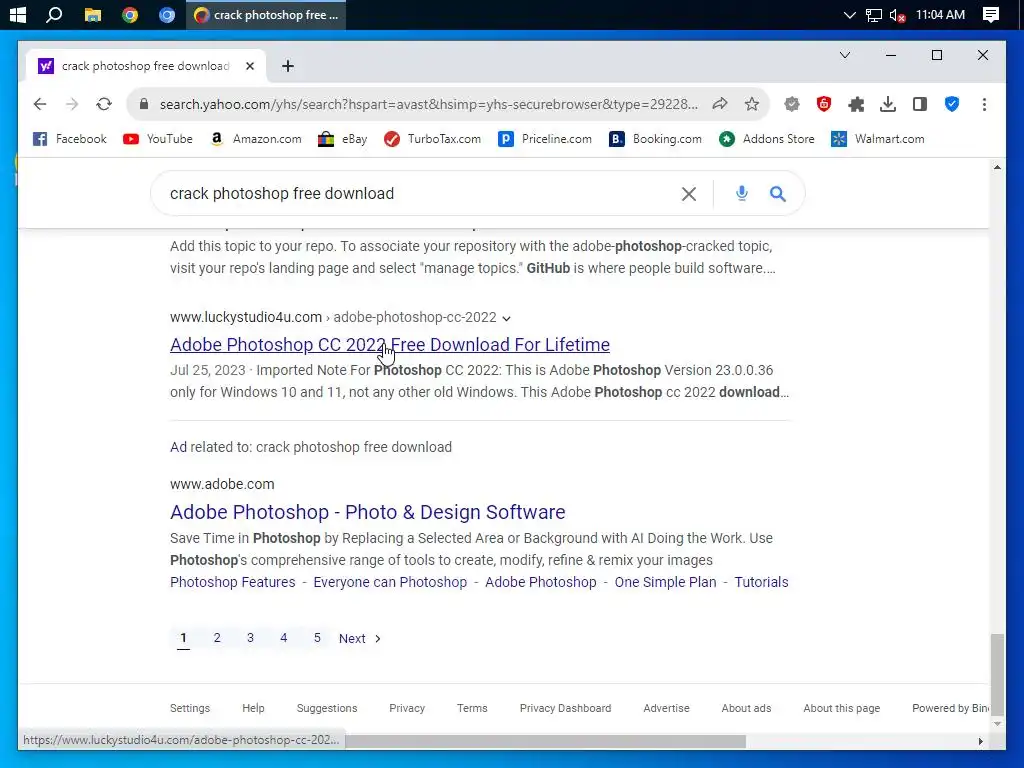
Task: Open the Everyone can Photoshop sublink
Action: pyautogui.click(x=390, y=582)
